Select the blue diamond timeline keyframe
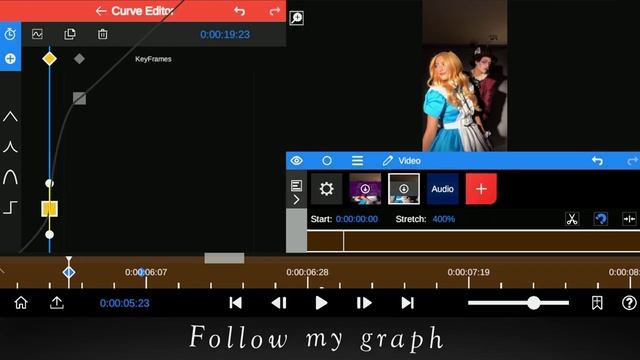Viewport: 640px width, 360px height. [x=69, y=272]
